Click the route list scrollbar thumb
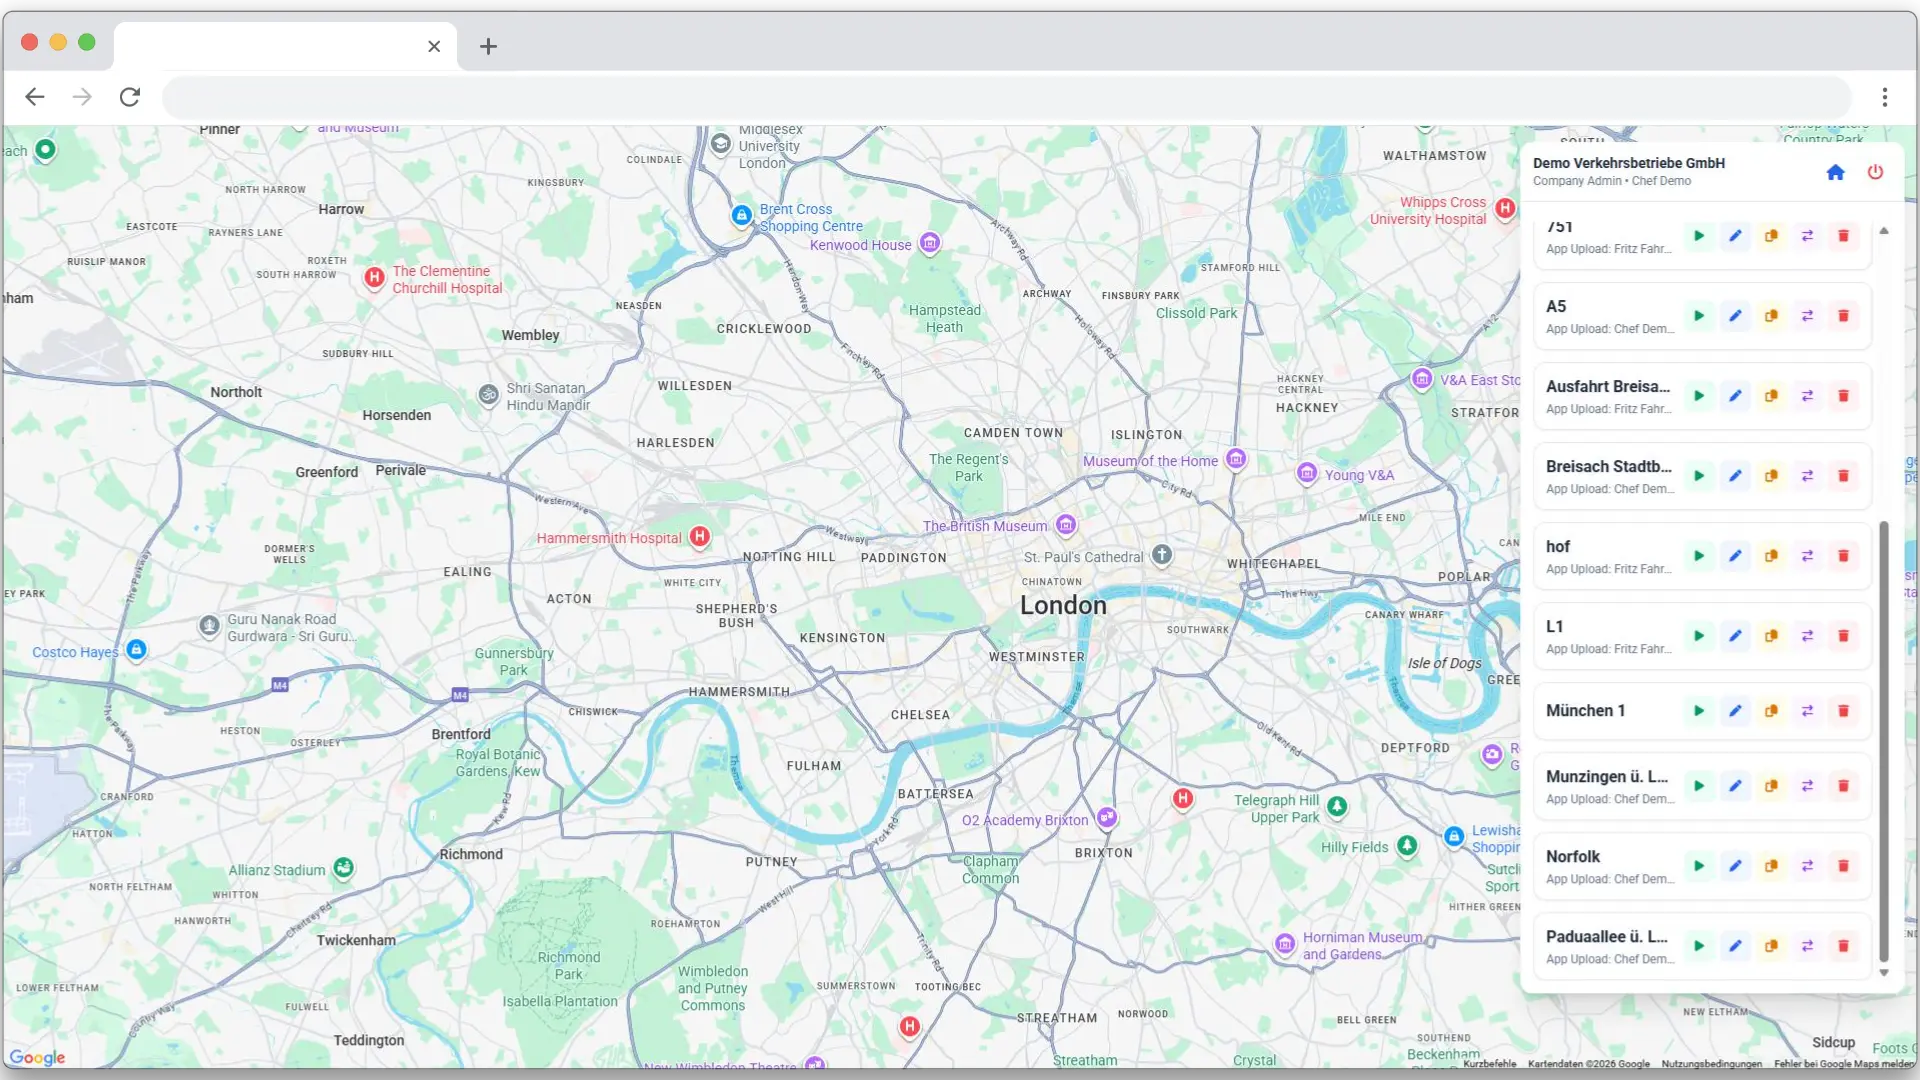The height and width of the screenshot is (1080, 1920). pyautogui.click(x=1884, y=741)
